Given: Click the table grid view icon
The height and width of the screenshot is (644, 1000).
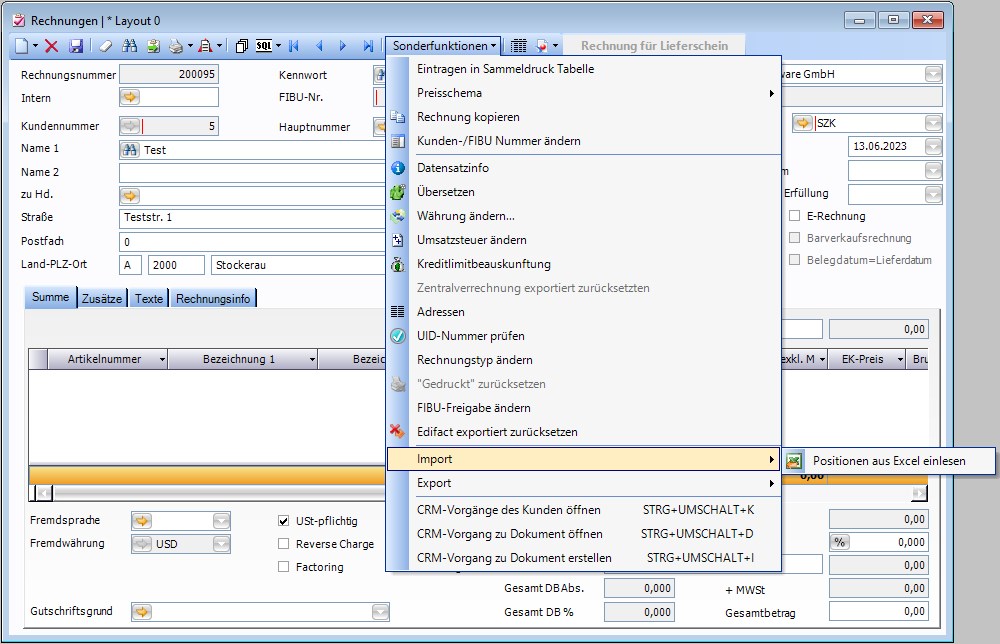Looking at the screenshot, I should pyautogui.click(x=519, y=46).
